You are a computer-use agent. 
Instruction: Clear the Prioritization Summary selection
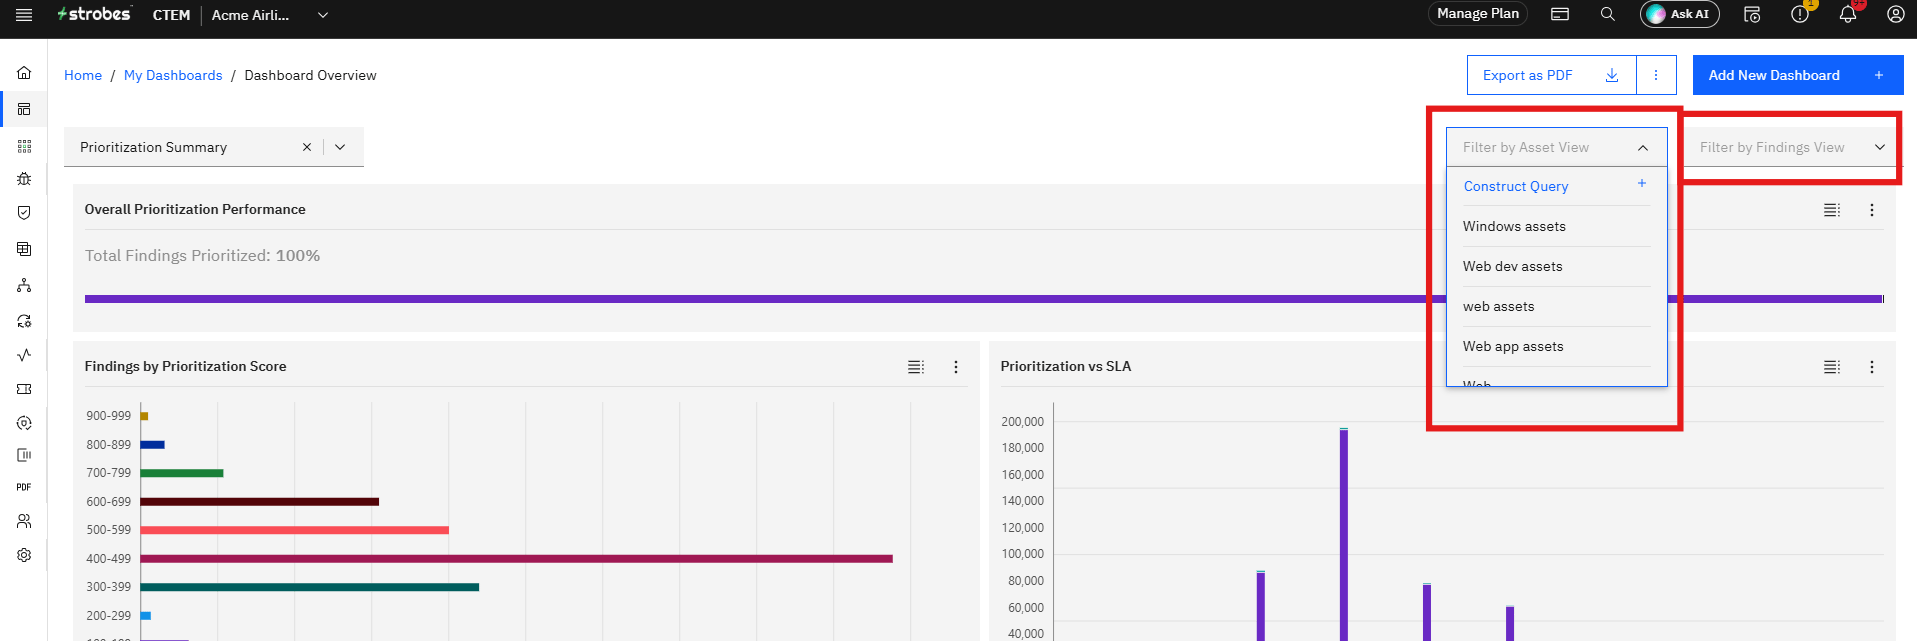[x=307, y=147]
